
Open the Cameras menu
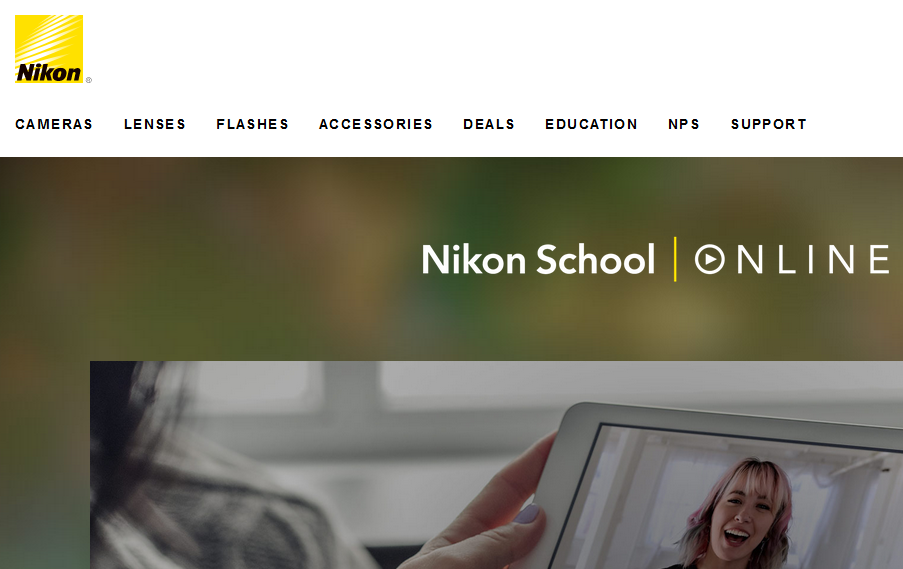54,124
